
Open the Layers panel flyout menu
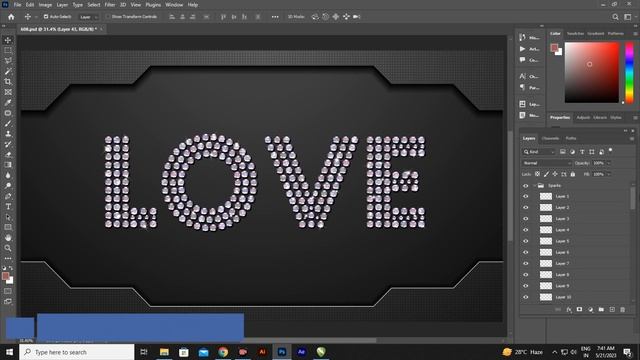tap(632, 139)
